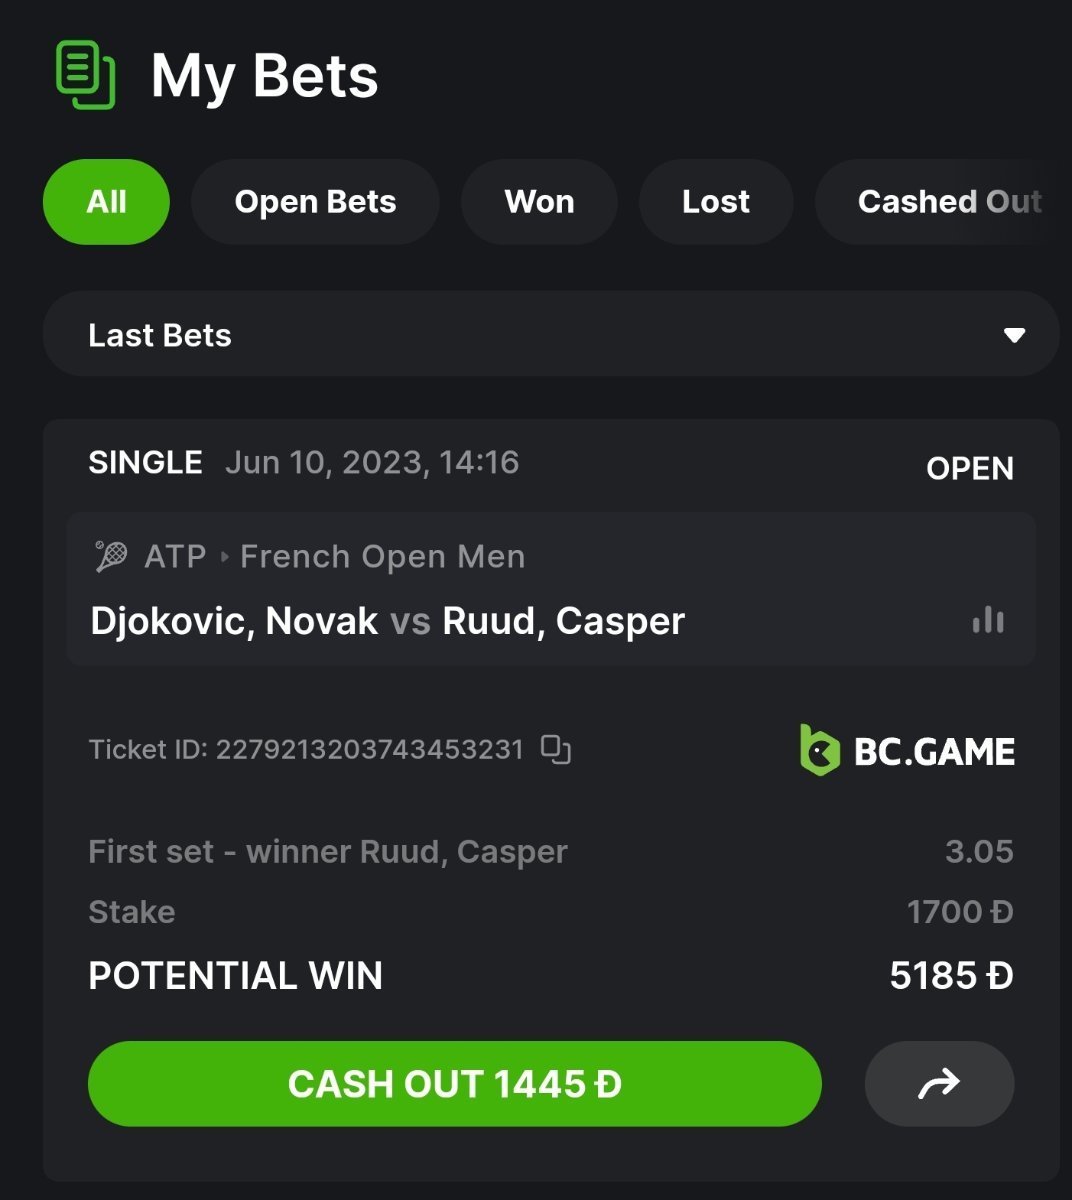Screen dimensions: 1072x1200
Task: Open the Cashed Out tab
Action: pyautogui.click(x=943, y=202)
